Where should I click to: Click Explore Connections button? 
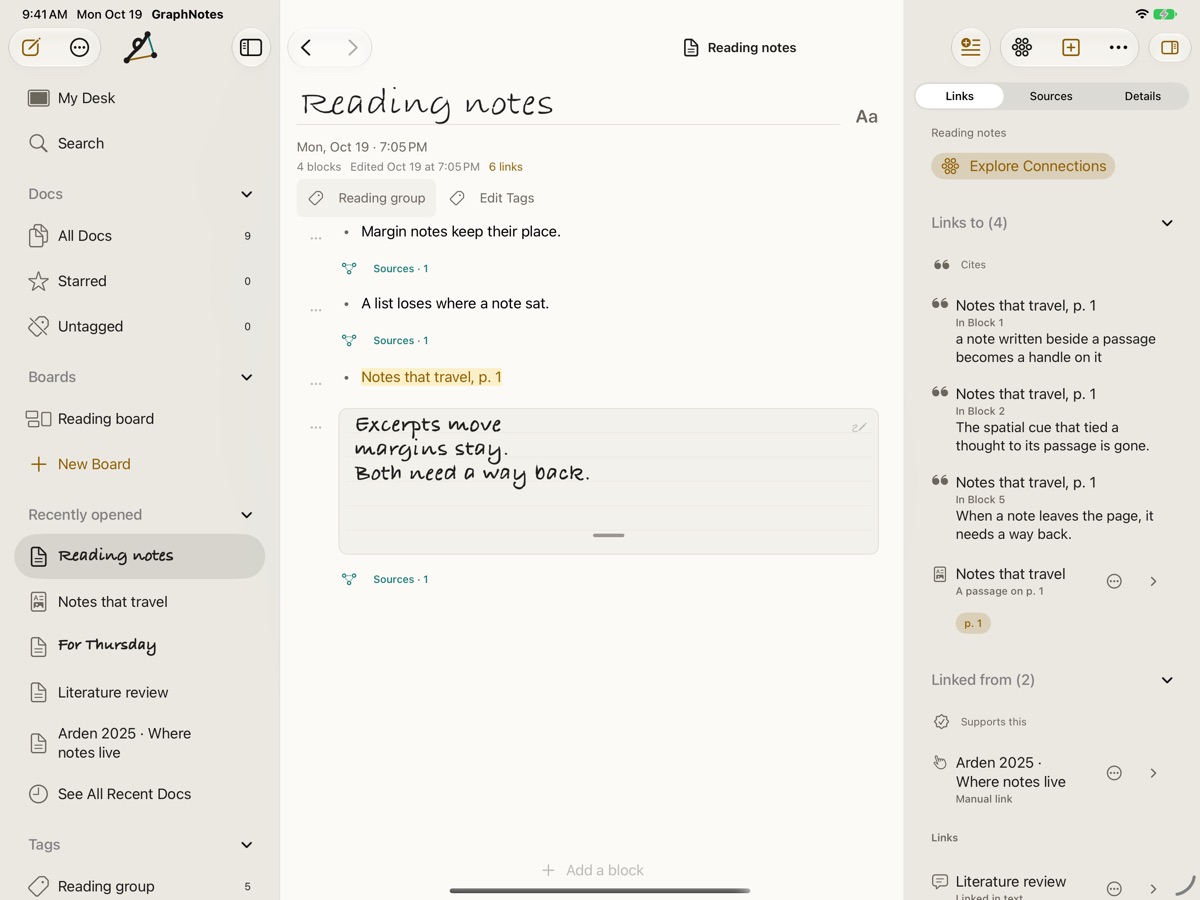tap(1023, 166)
